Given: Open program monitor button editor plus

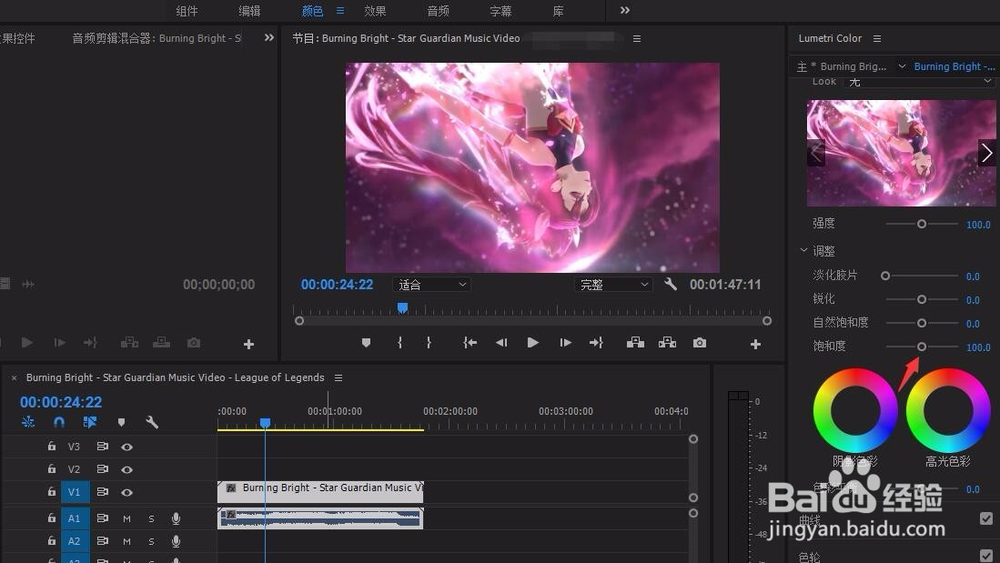Looking at the screenshot, I should 756,344.
